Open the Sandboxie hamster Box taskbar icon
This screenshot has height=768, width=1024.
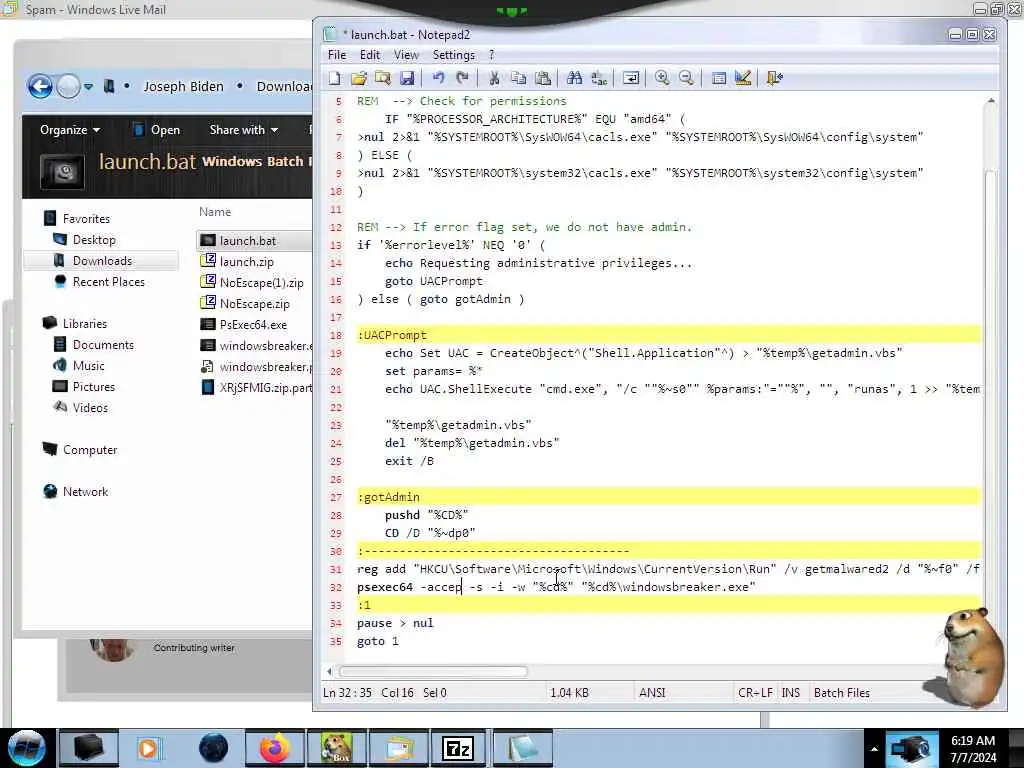336,748
